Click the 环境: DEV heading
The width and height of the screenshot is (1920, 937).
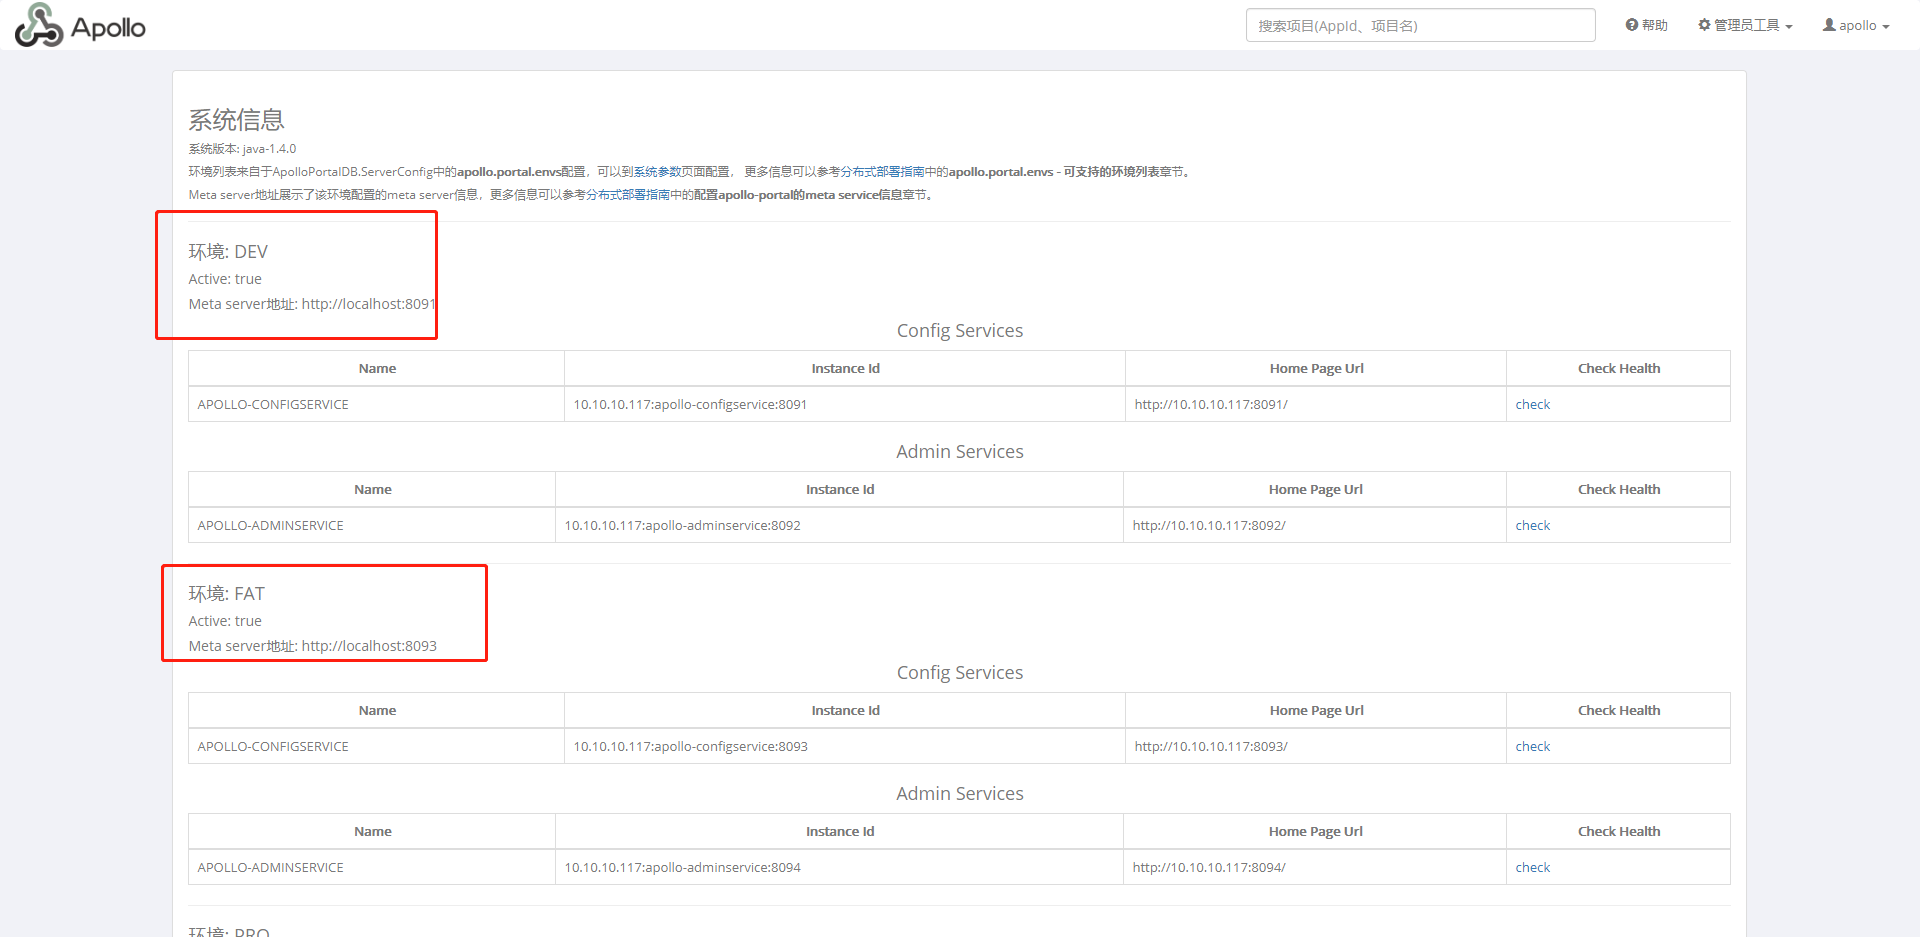[x=228, y=252]
